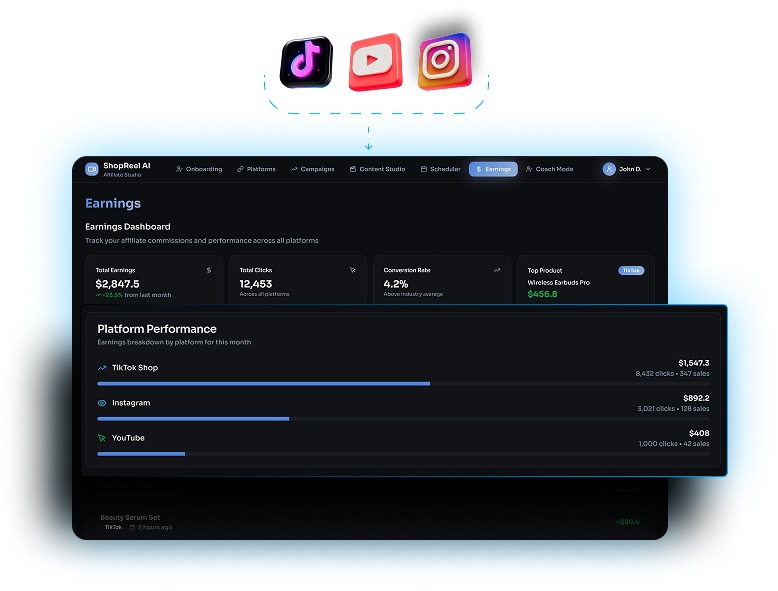Select the Scheduler tab
Screen dimensions: 778x591
point(441,169)
